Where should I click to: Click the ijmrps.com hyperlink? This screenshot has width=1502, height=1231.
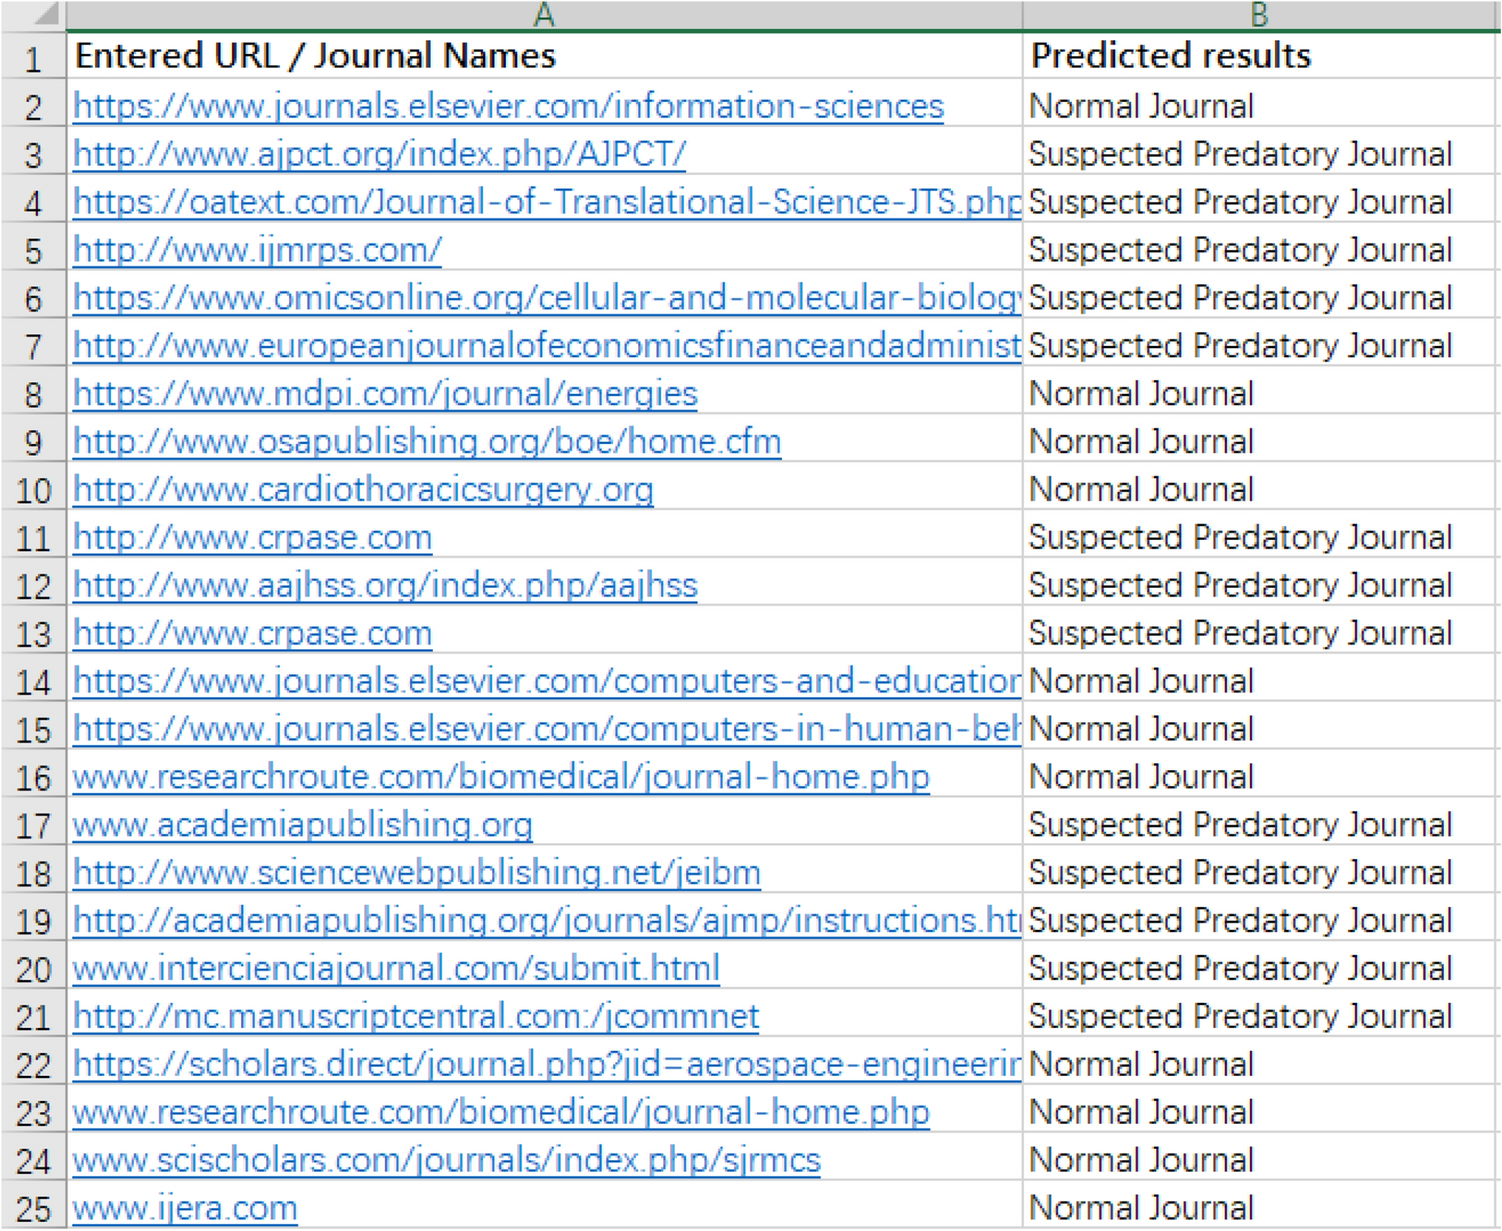click(257, 250)
